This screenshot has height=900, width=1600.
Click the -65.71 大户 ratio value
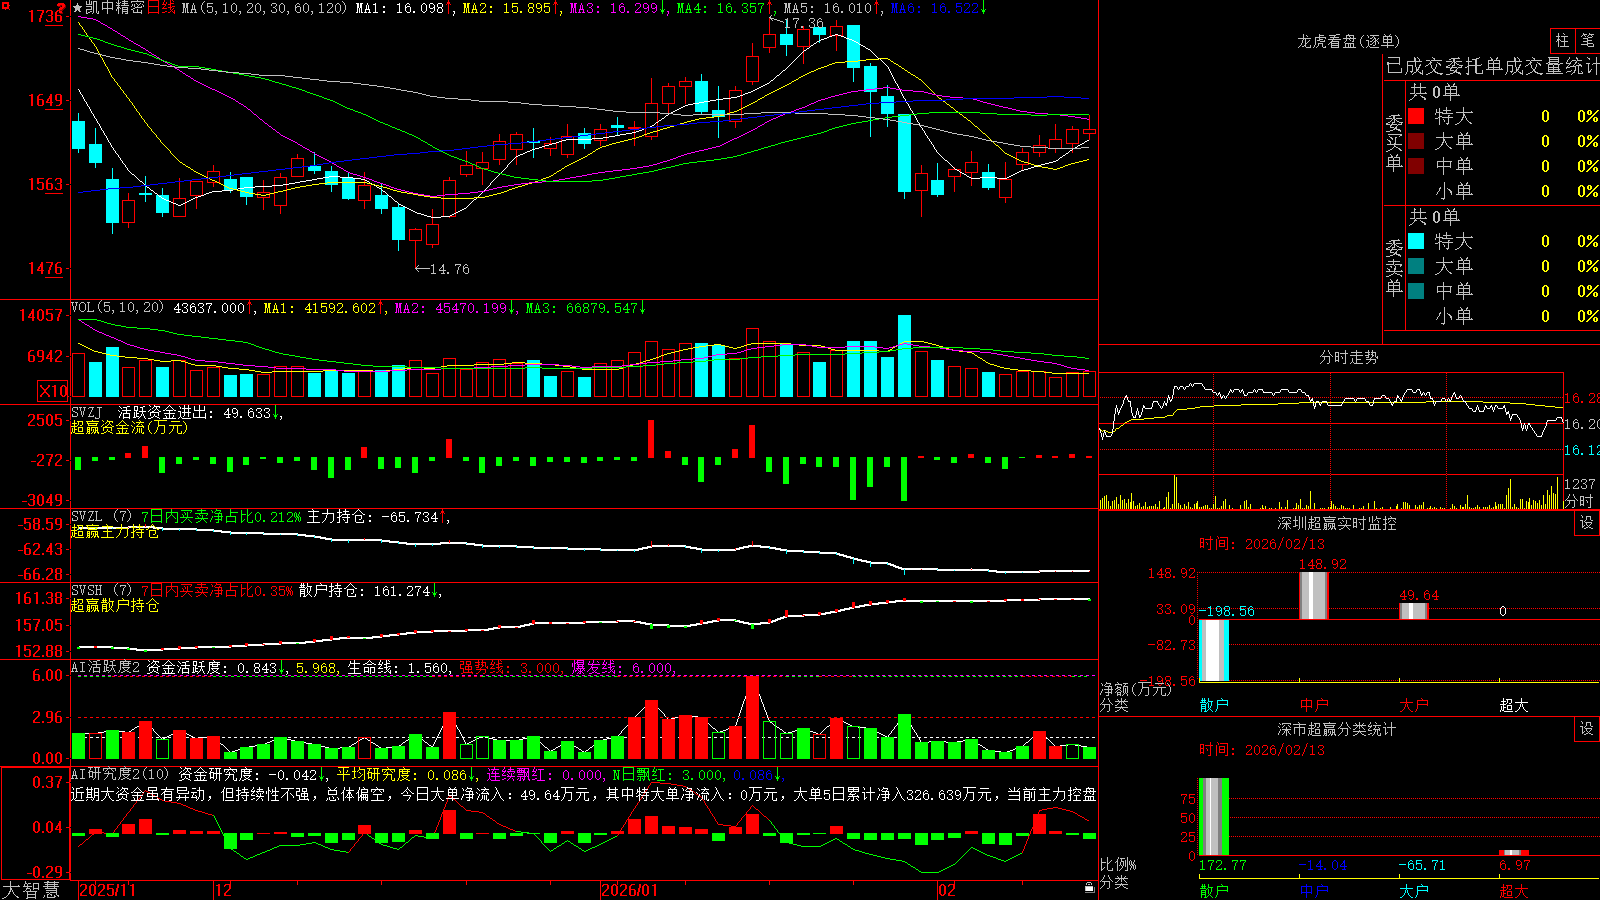click(x=1422, y=865)
